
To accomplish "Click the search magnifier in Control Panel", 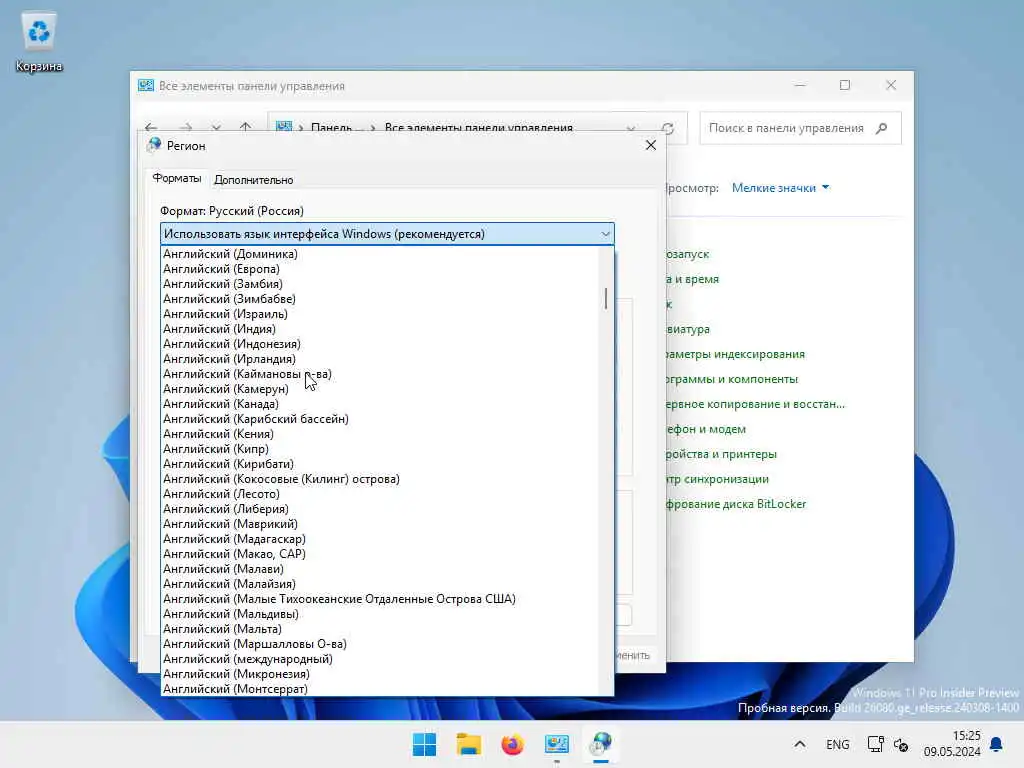I will (882, 128).
